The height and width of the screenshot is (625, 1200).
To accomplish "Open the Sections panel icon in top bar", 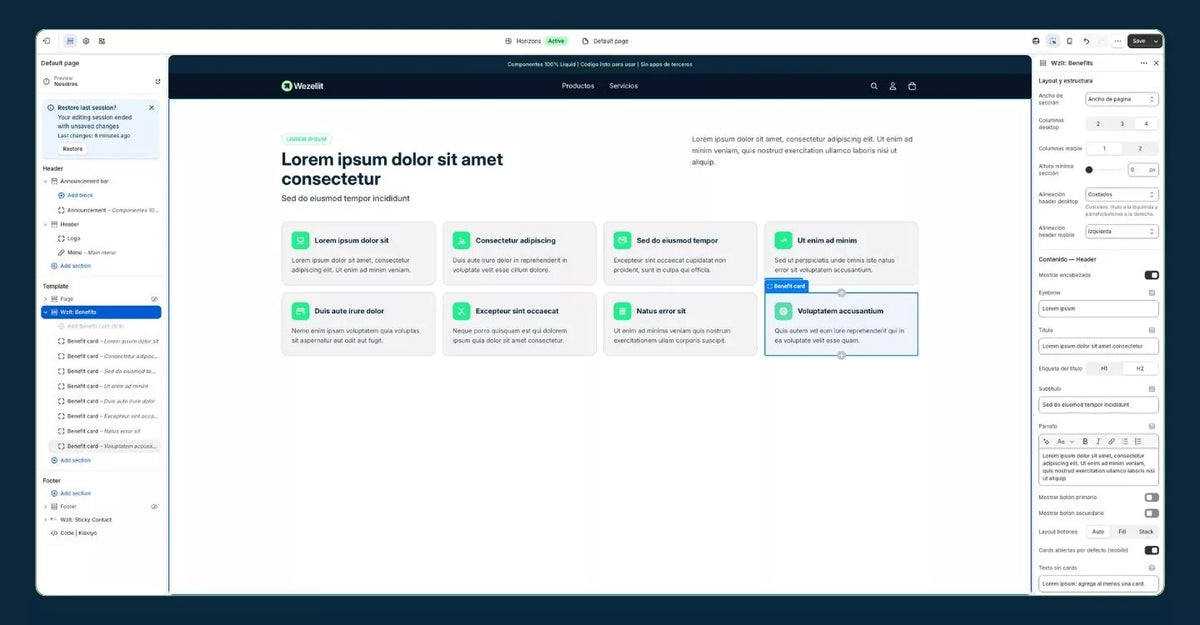I will coord(70,41).
